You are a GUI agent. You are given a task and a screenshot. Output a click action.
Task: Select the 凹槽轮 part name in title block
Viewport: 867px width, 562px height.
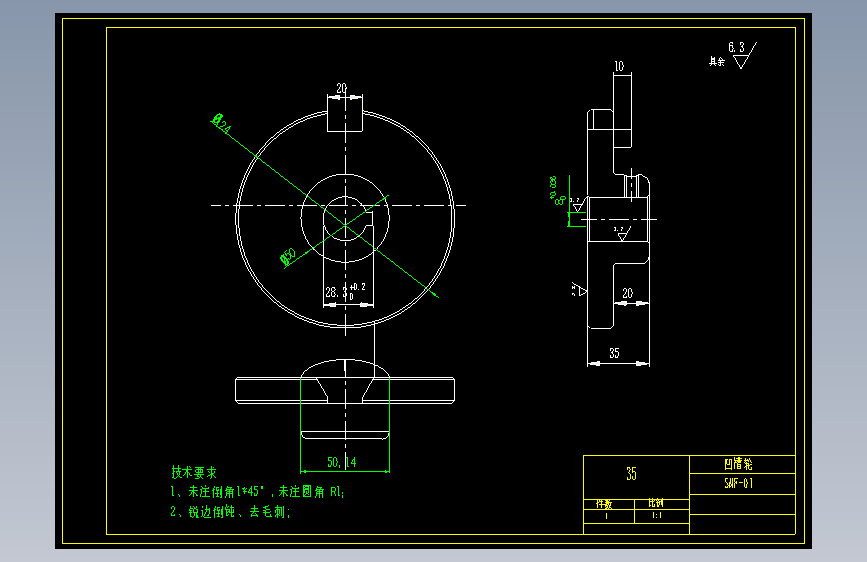tap(739, 464)
